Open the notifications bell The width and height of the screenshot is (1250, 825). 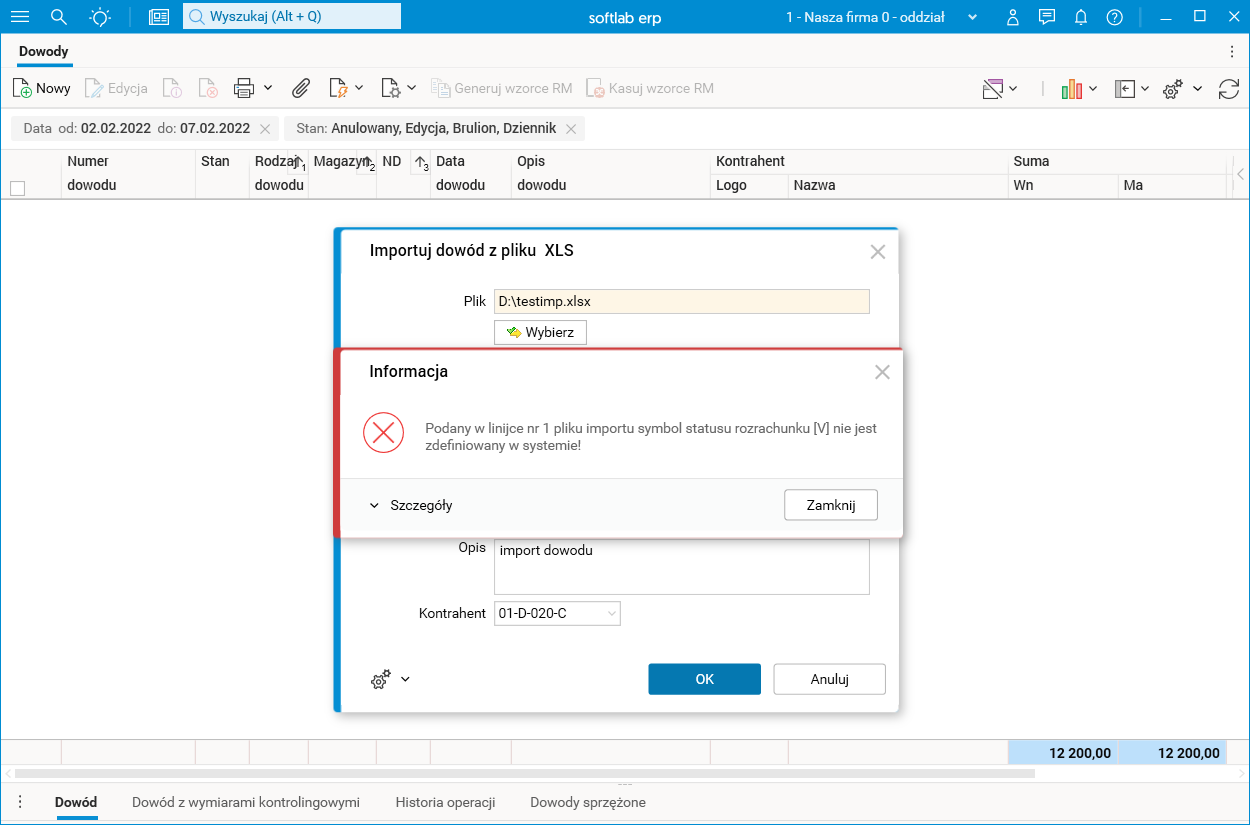tap(1081, 17)
